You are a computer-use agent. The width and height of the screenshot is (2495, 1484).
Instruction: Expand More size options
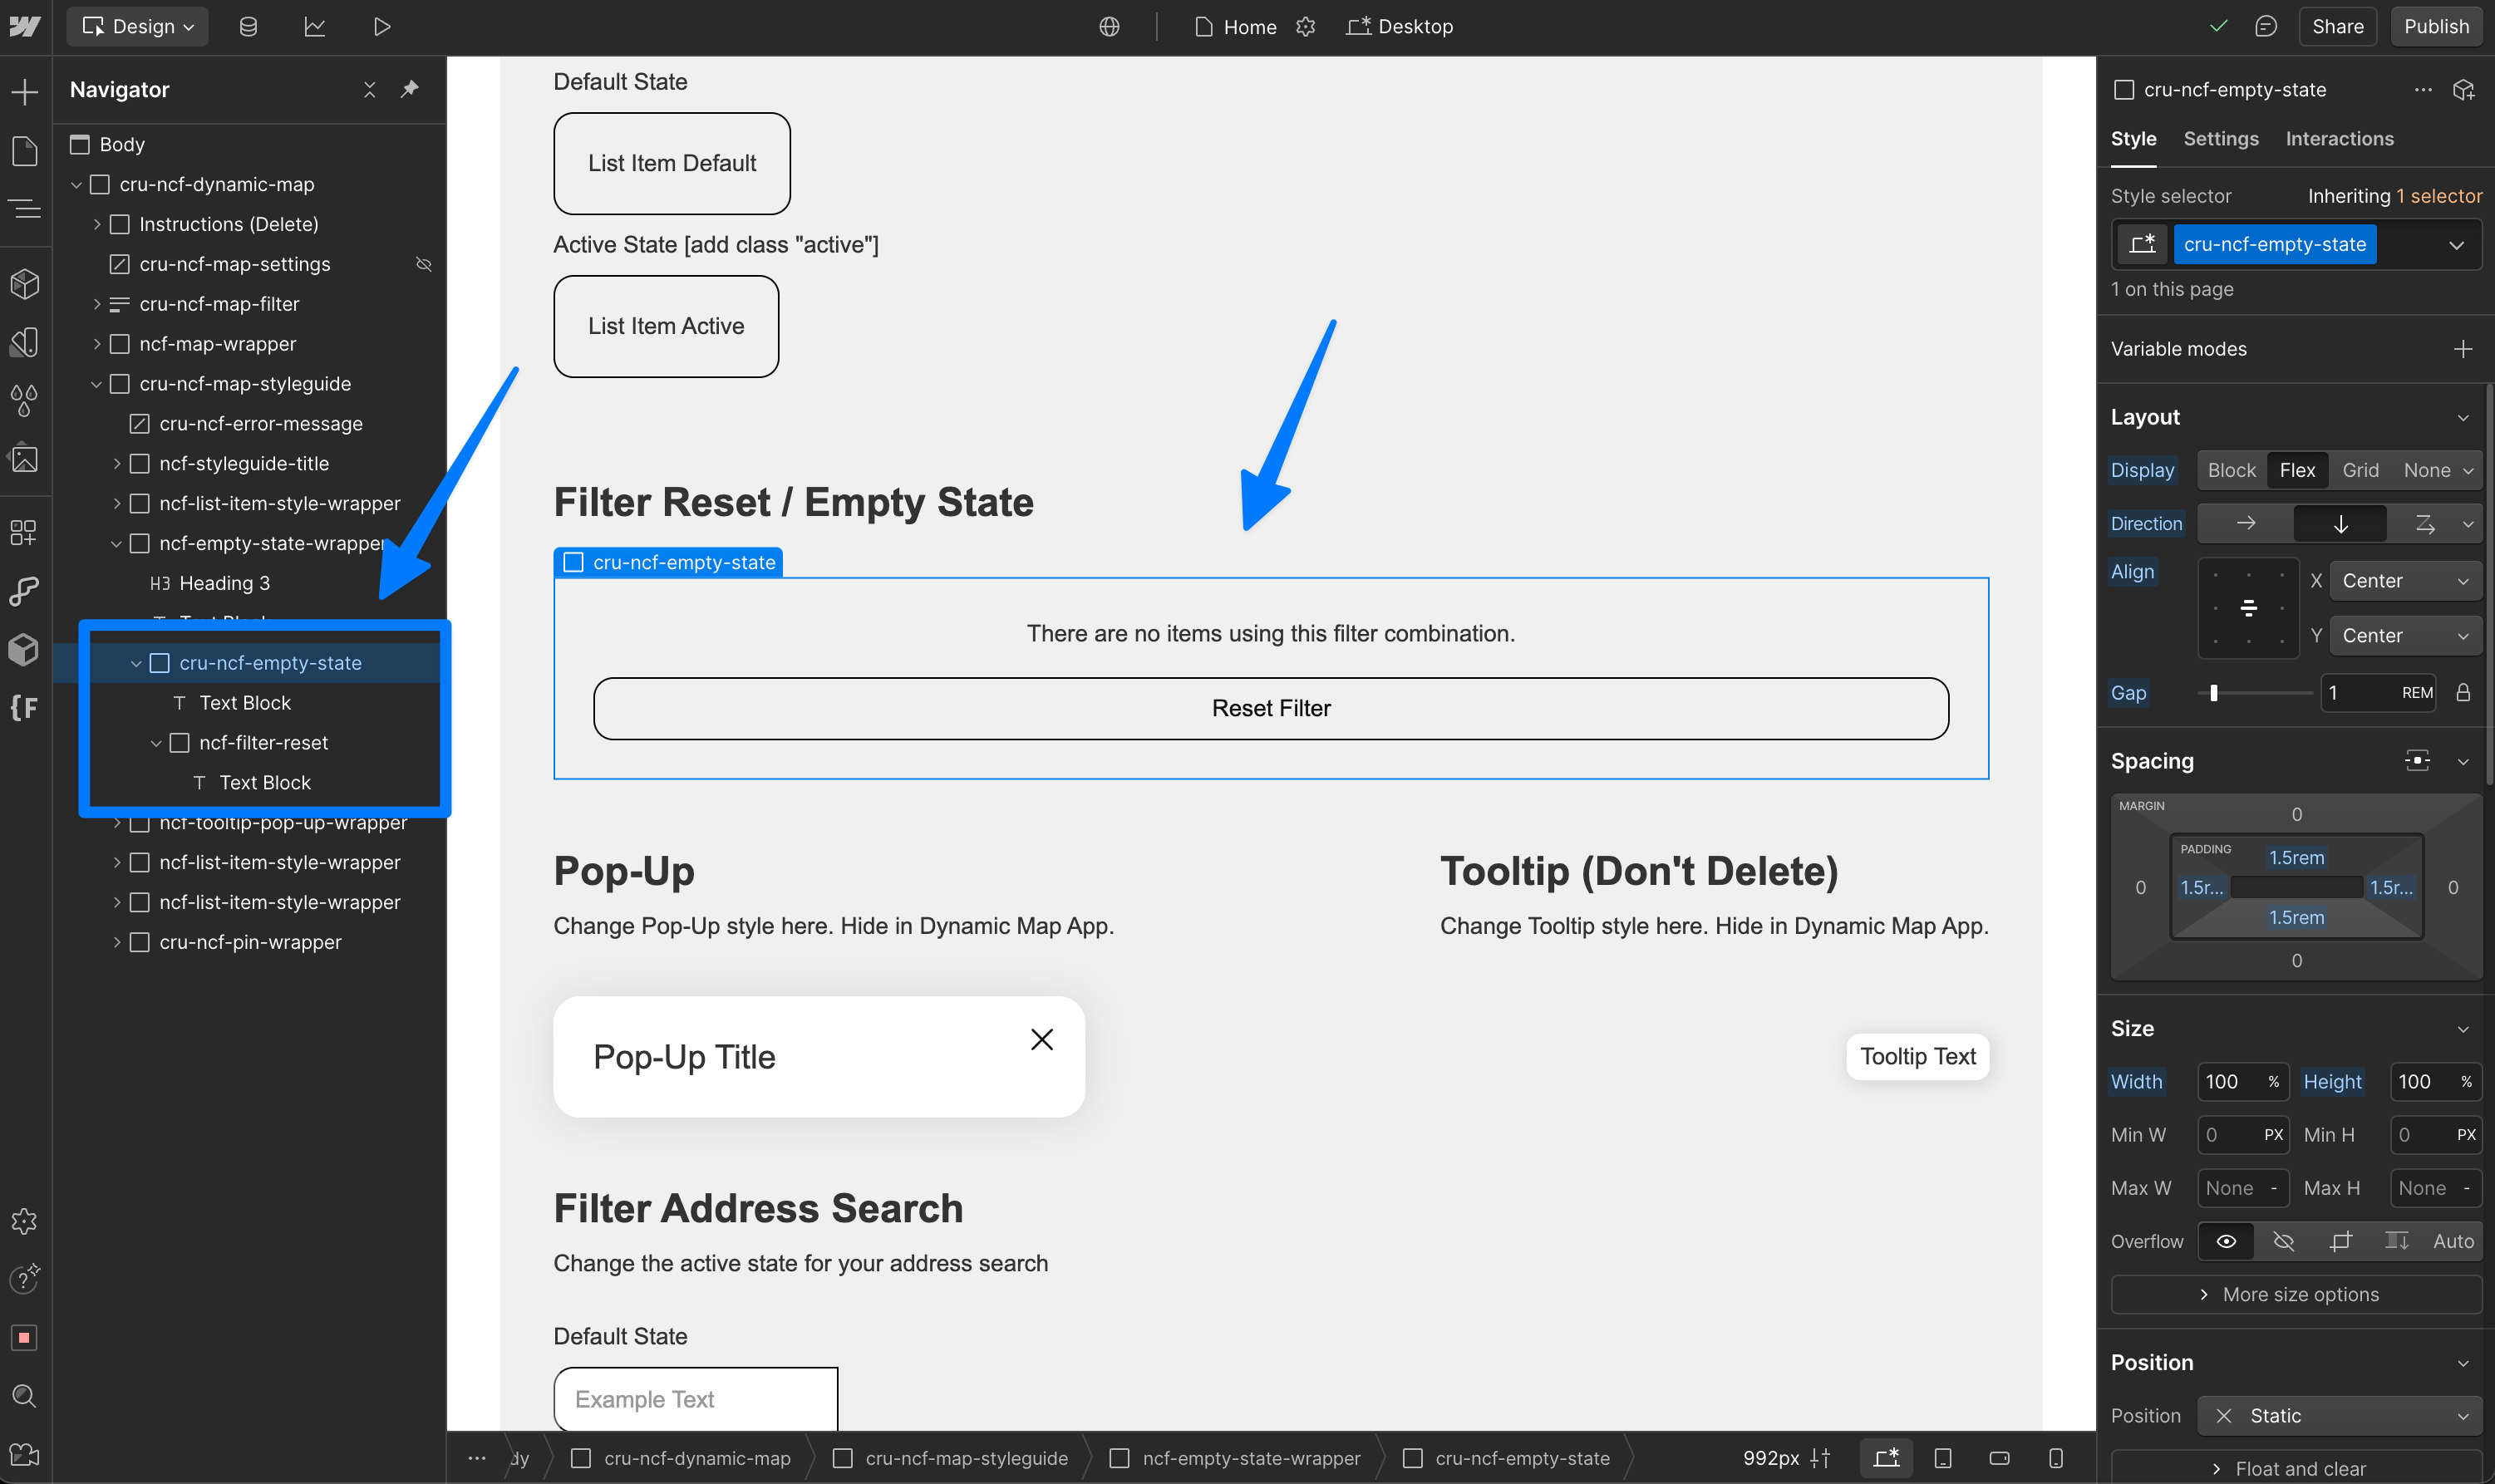[2296, 1294]
